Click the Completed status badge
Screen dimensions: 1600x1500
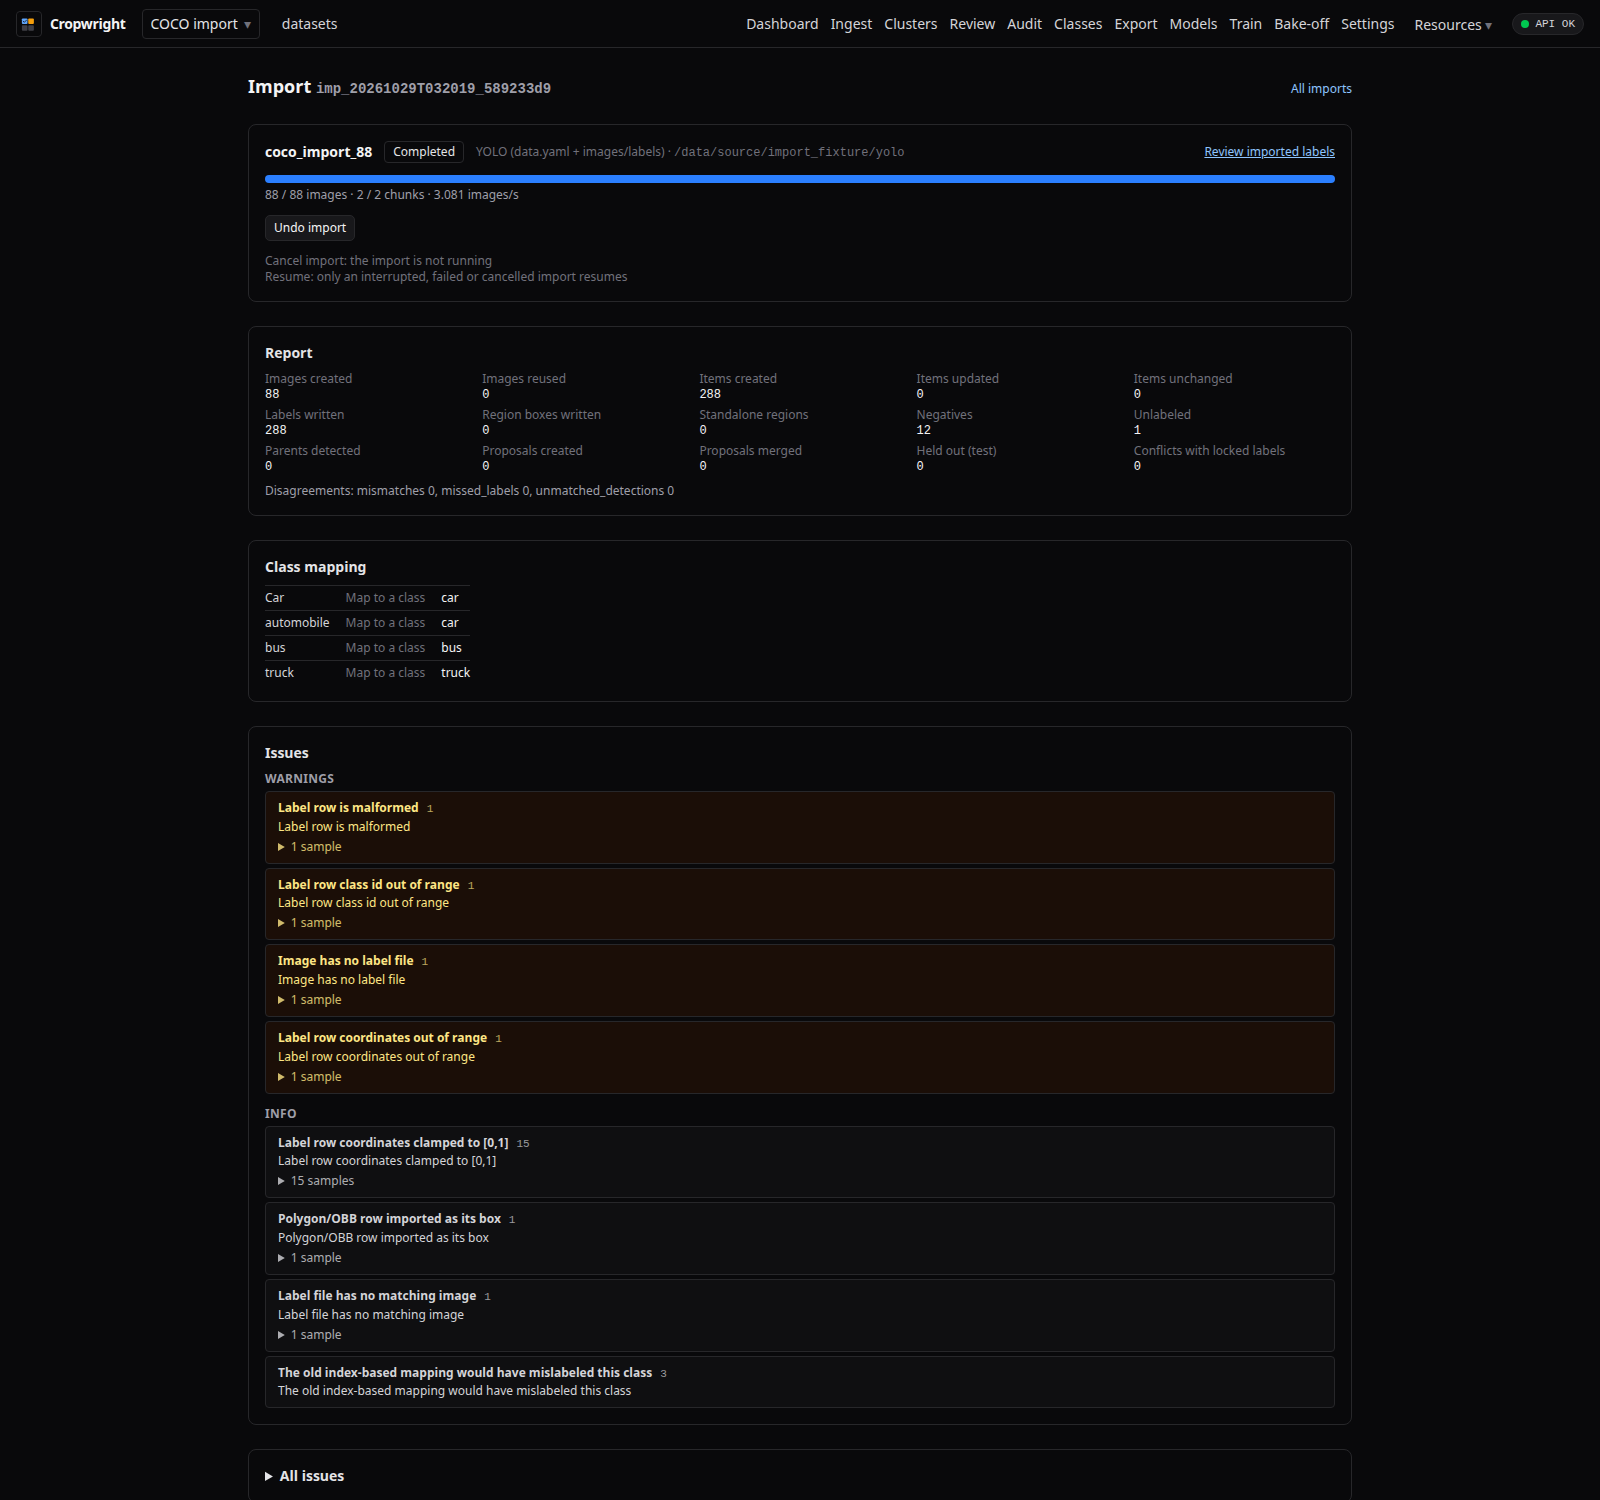[424, 152]
